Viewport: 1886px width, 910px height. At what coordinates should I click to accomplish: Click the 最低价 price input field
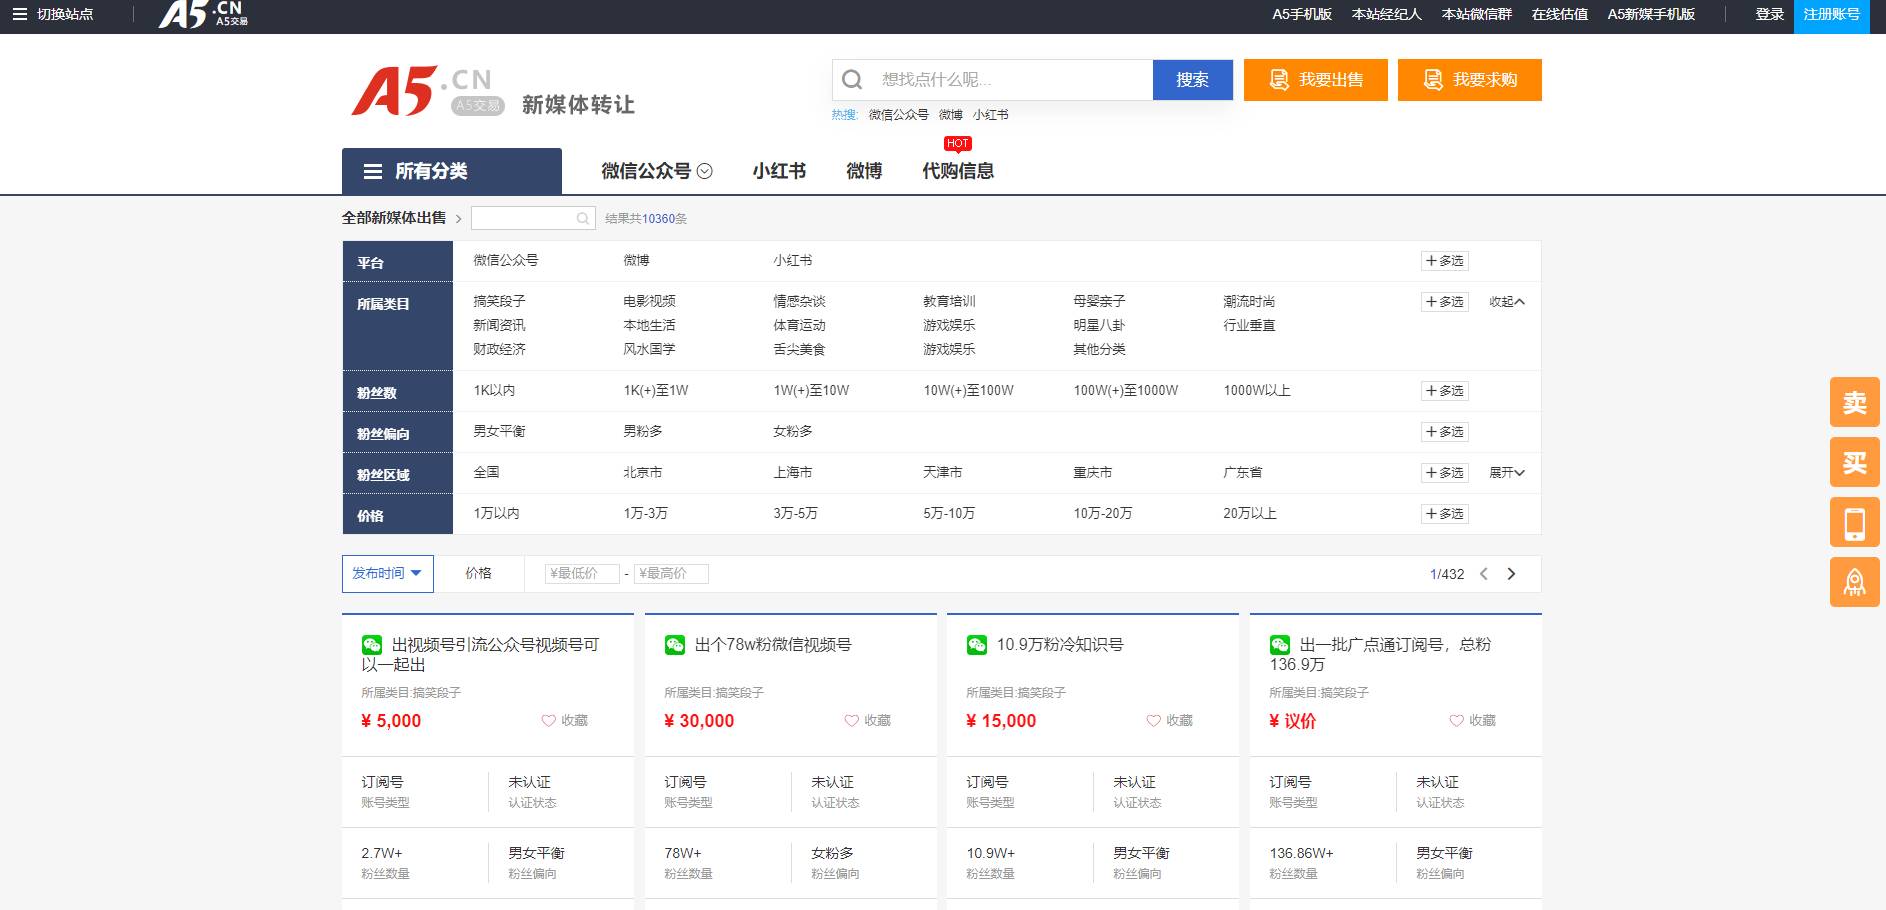click(583, 573)
